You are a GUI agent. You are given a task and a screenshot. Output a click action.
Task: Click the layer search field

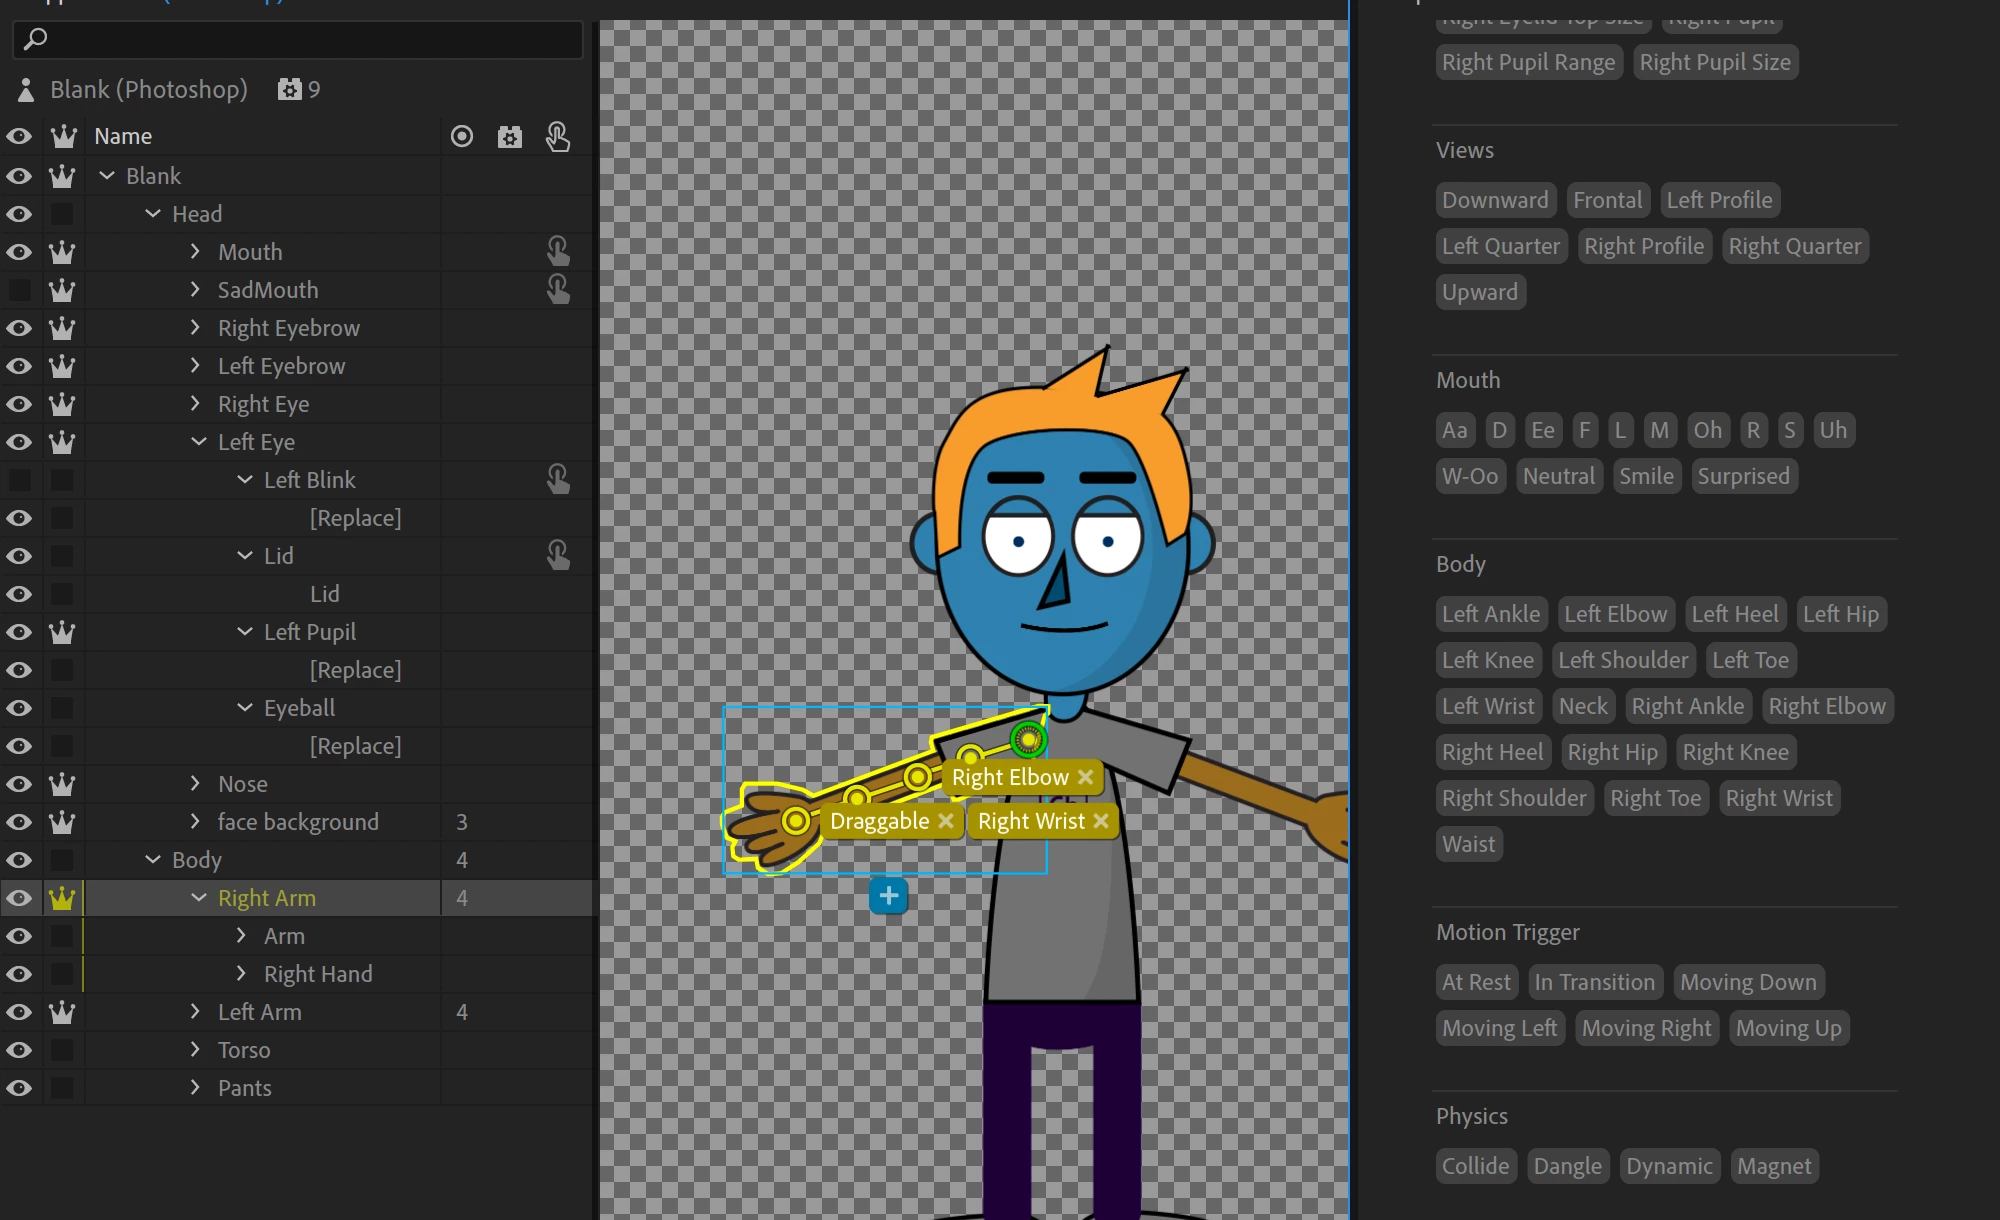coord(298,39)
